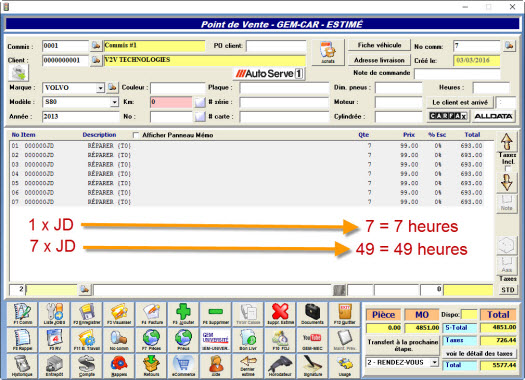Click the Adresse livraison button

[379, 60]
